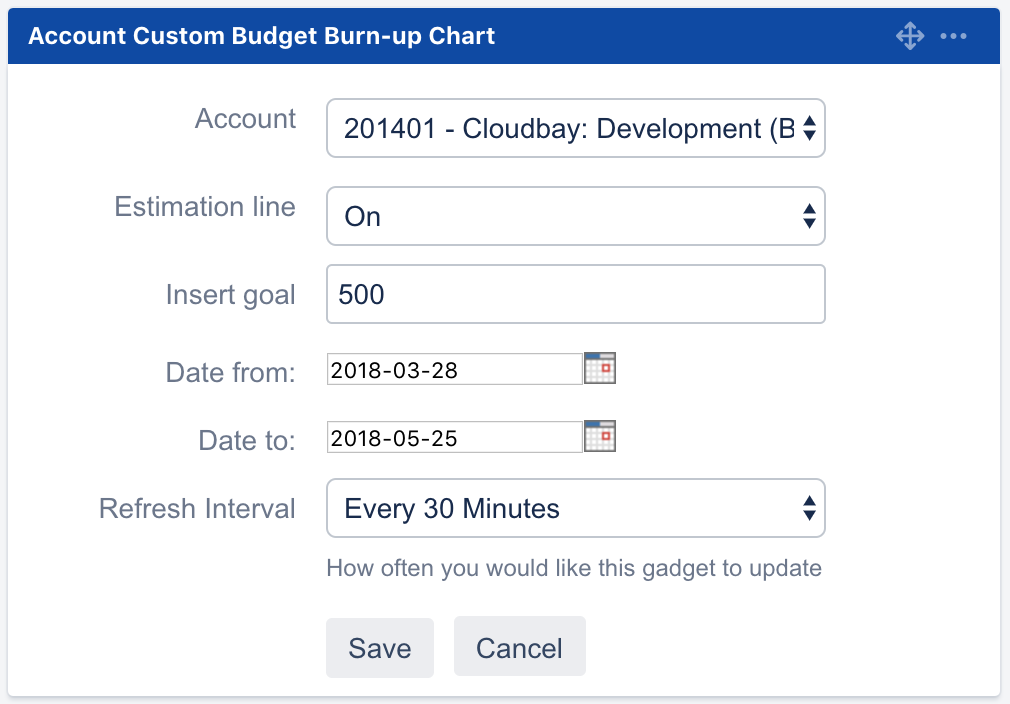Click the Insert goal label
The image size is (1010, 704).
coord(230,295)
